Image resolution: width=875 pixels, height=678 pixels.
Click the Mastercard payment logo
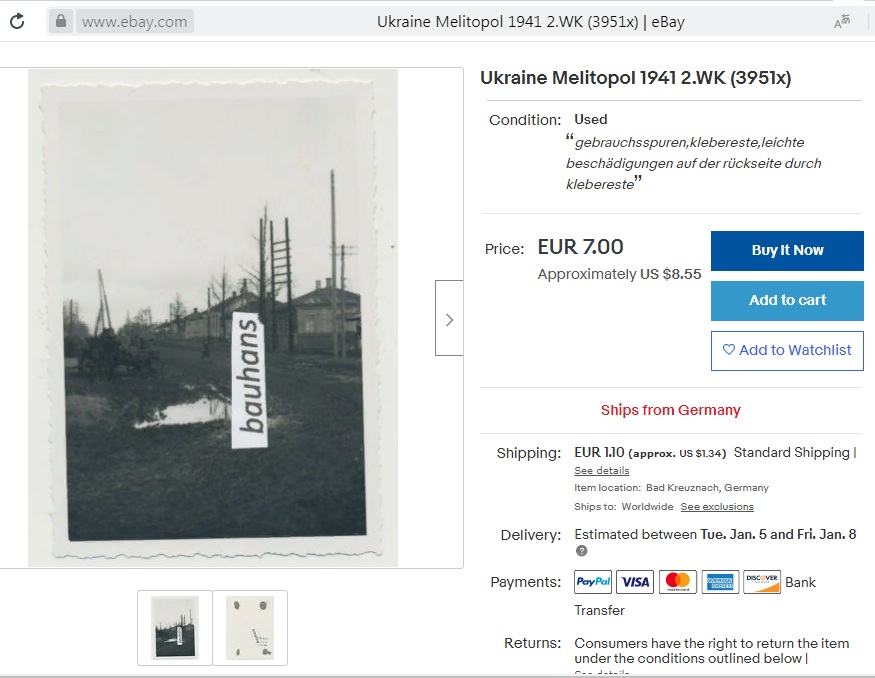[677, 582]
